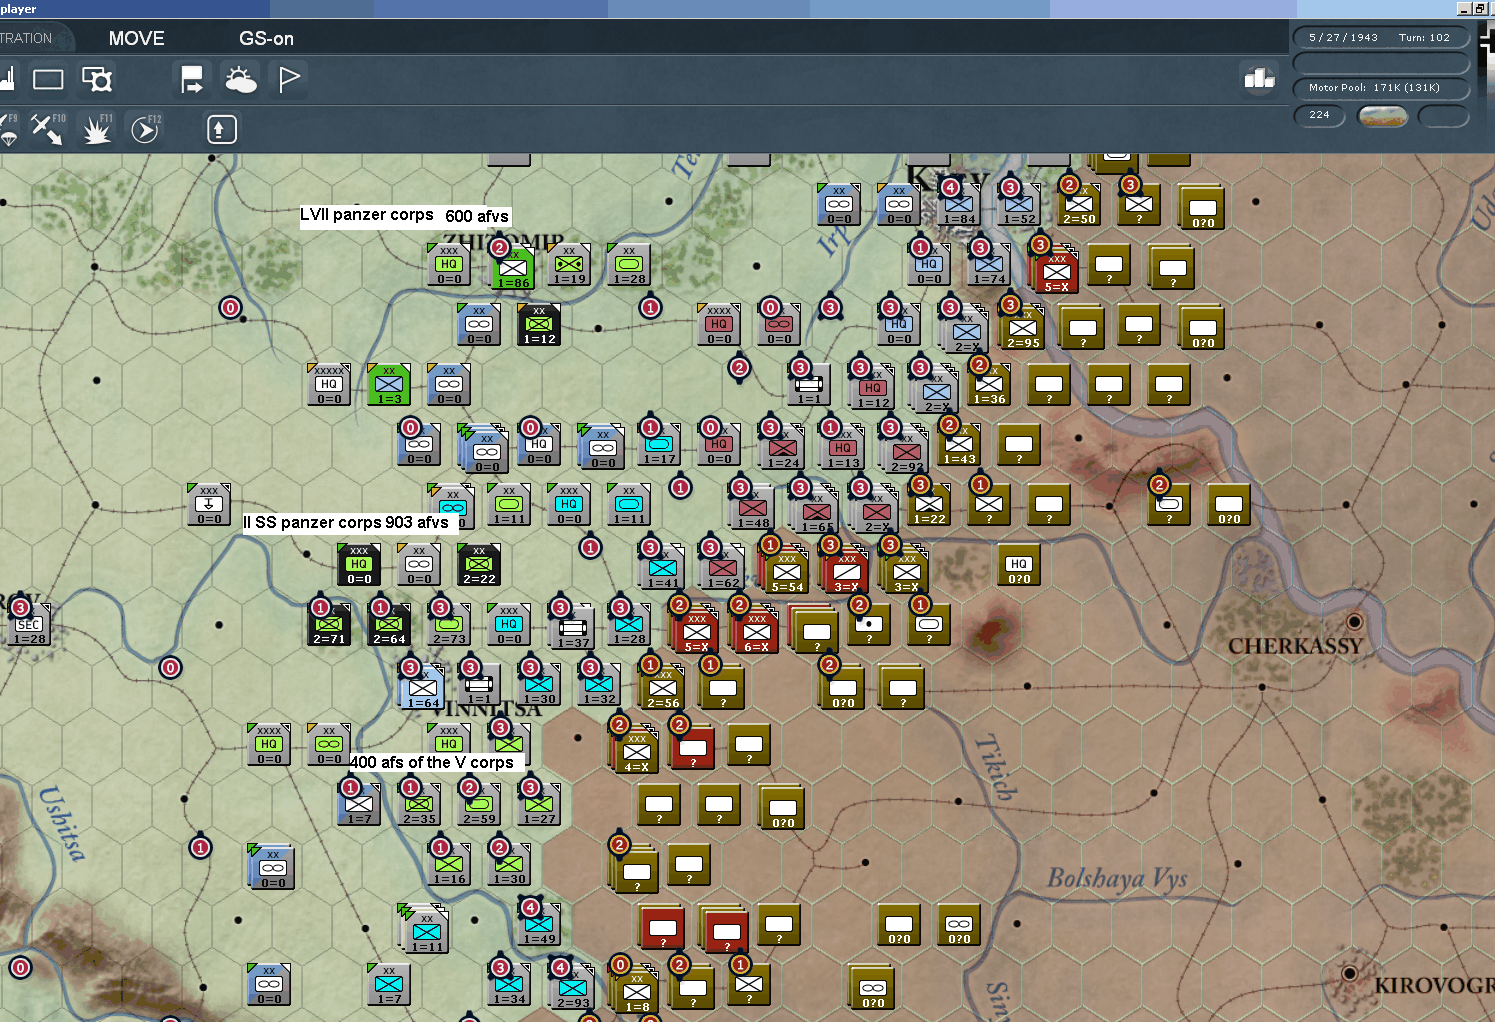
Task: Select the F10 aircraft transfer mode icon
Action: [x=47, y=129]
